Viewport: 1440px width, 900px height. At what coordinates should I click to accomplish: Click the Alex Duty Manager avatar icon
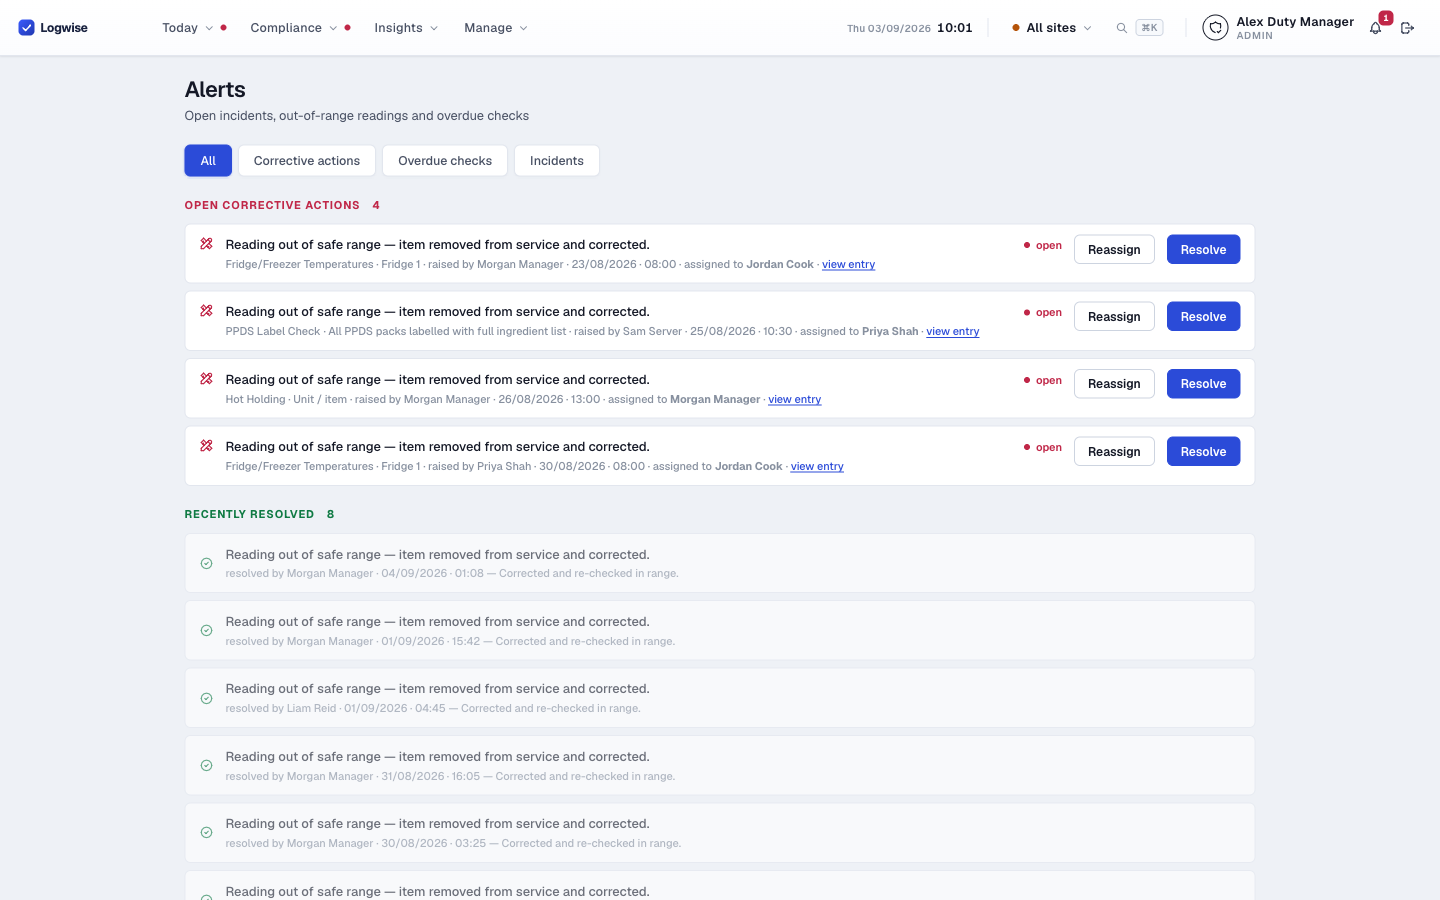tap(1215, 28)
